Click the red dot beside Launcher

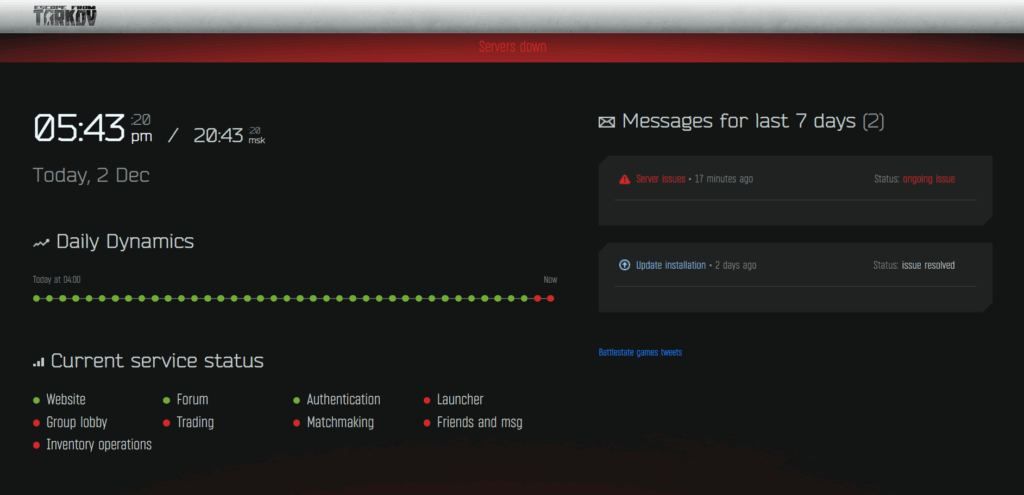427,400
